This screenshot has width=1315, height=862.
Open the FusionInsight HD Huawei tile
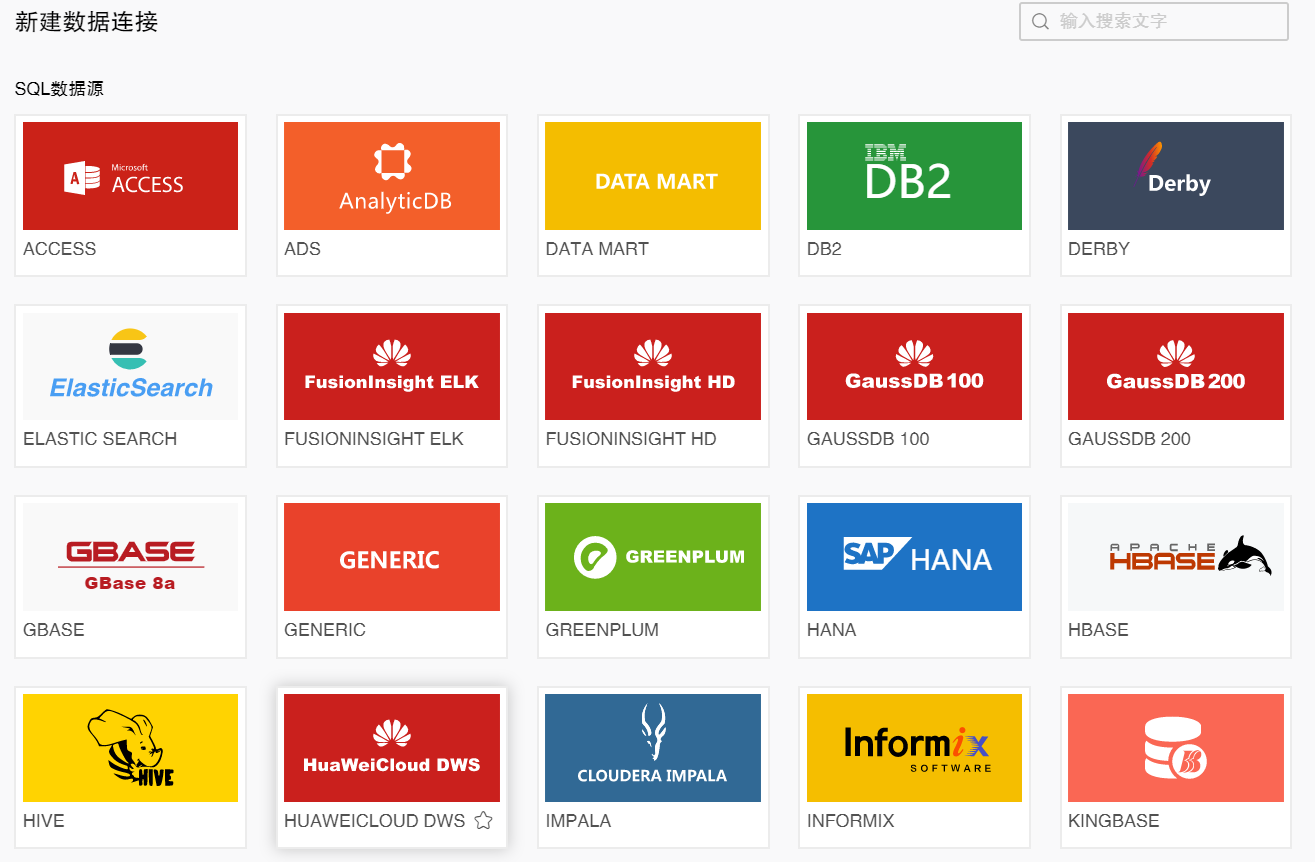click(x=653, y=366)
